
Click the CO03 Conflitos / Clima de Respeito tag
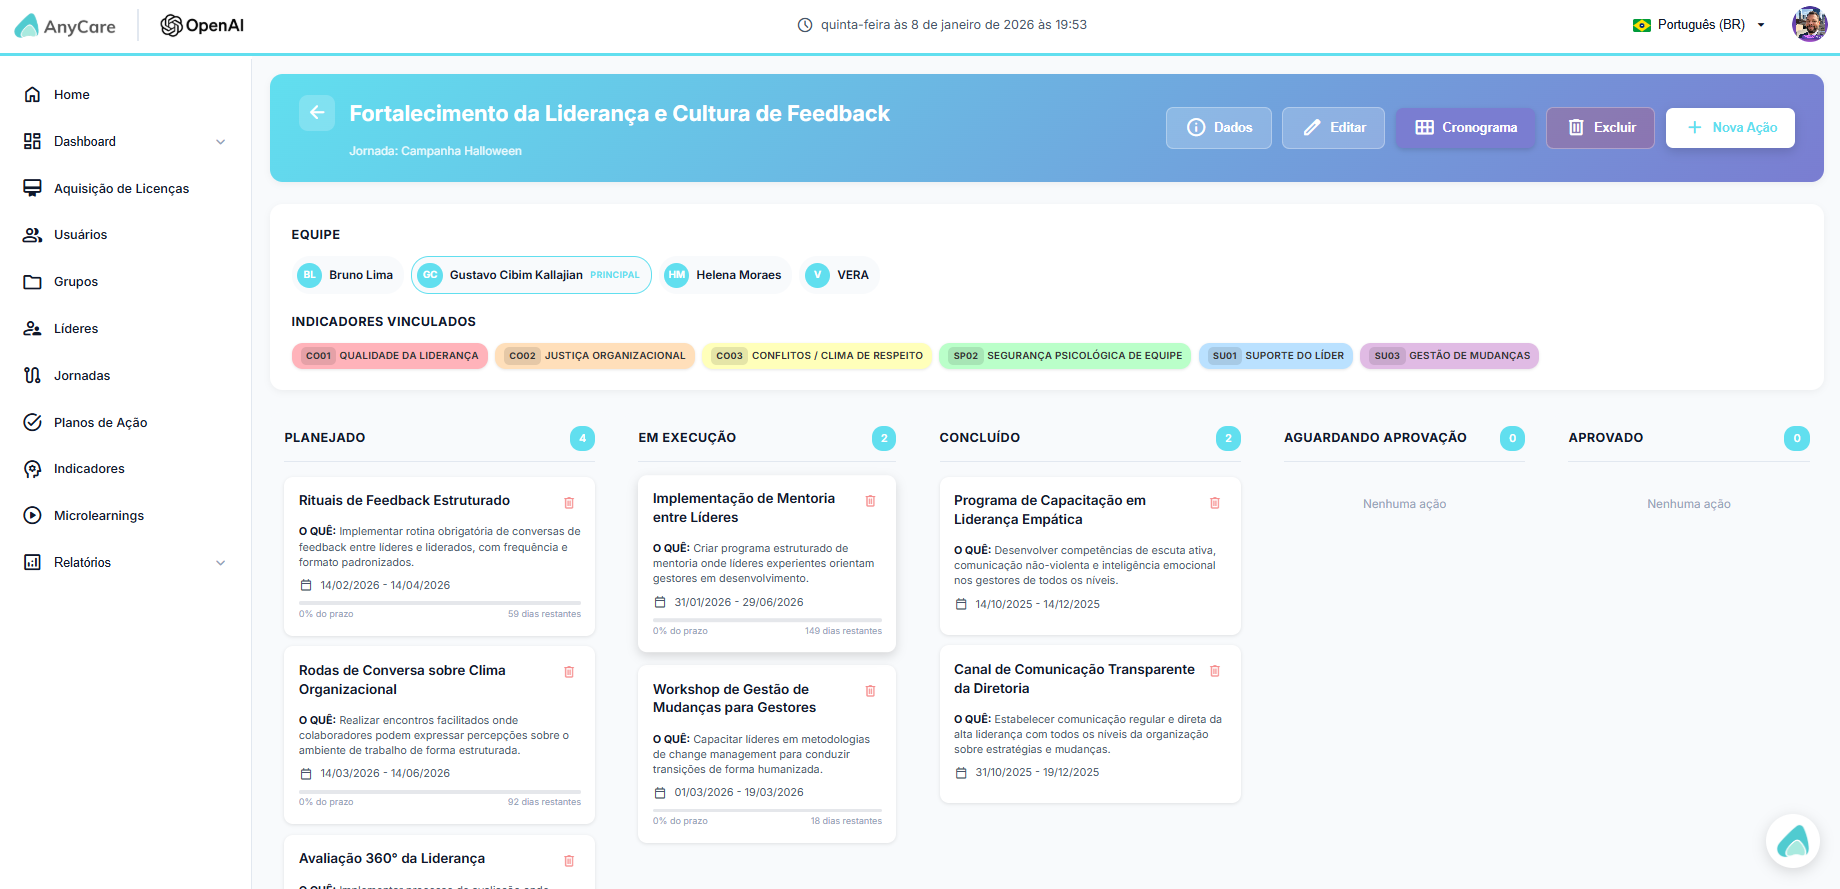(817, 356)
